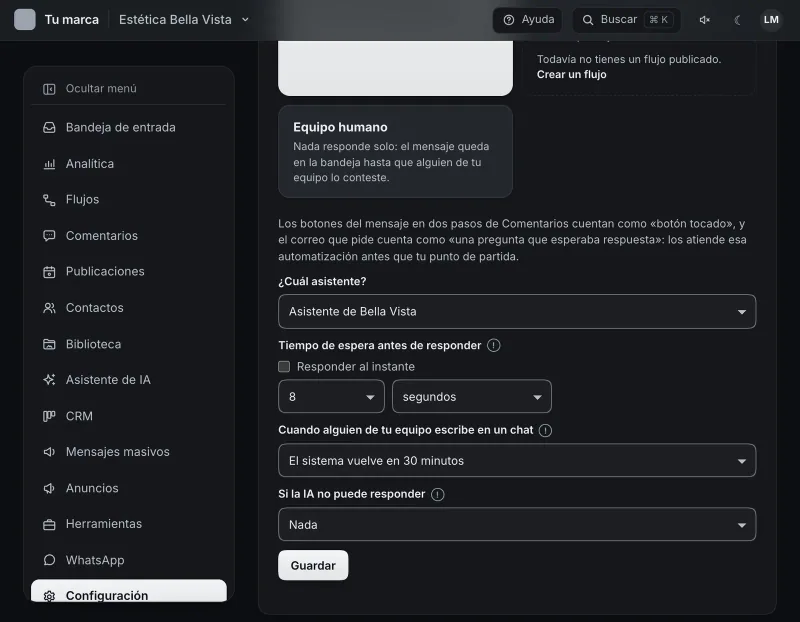Open Comentarios menu label
This screenshot has width=800, height=622.
click(102, 236)
